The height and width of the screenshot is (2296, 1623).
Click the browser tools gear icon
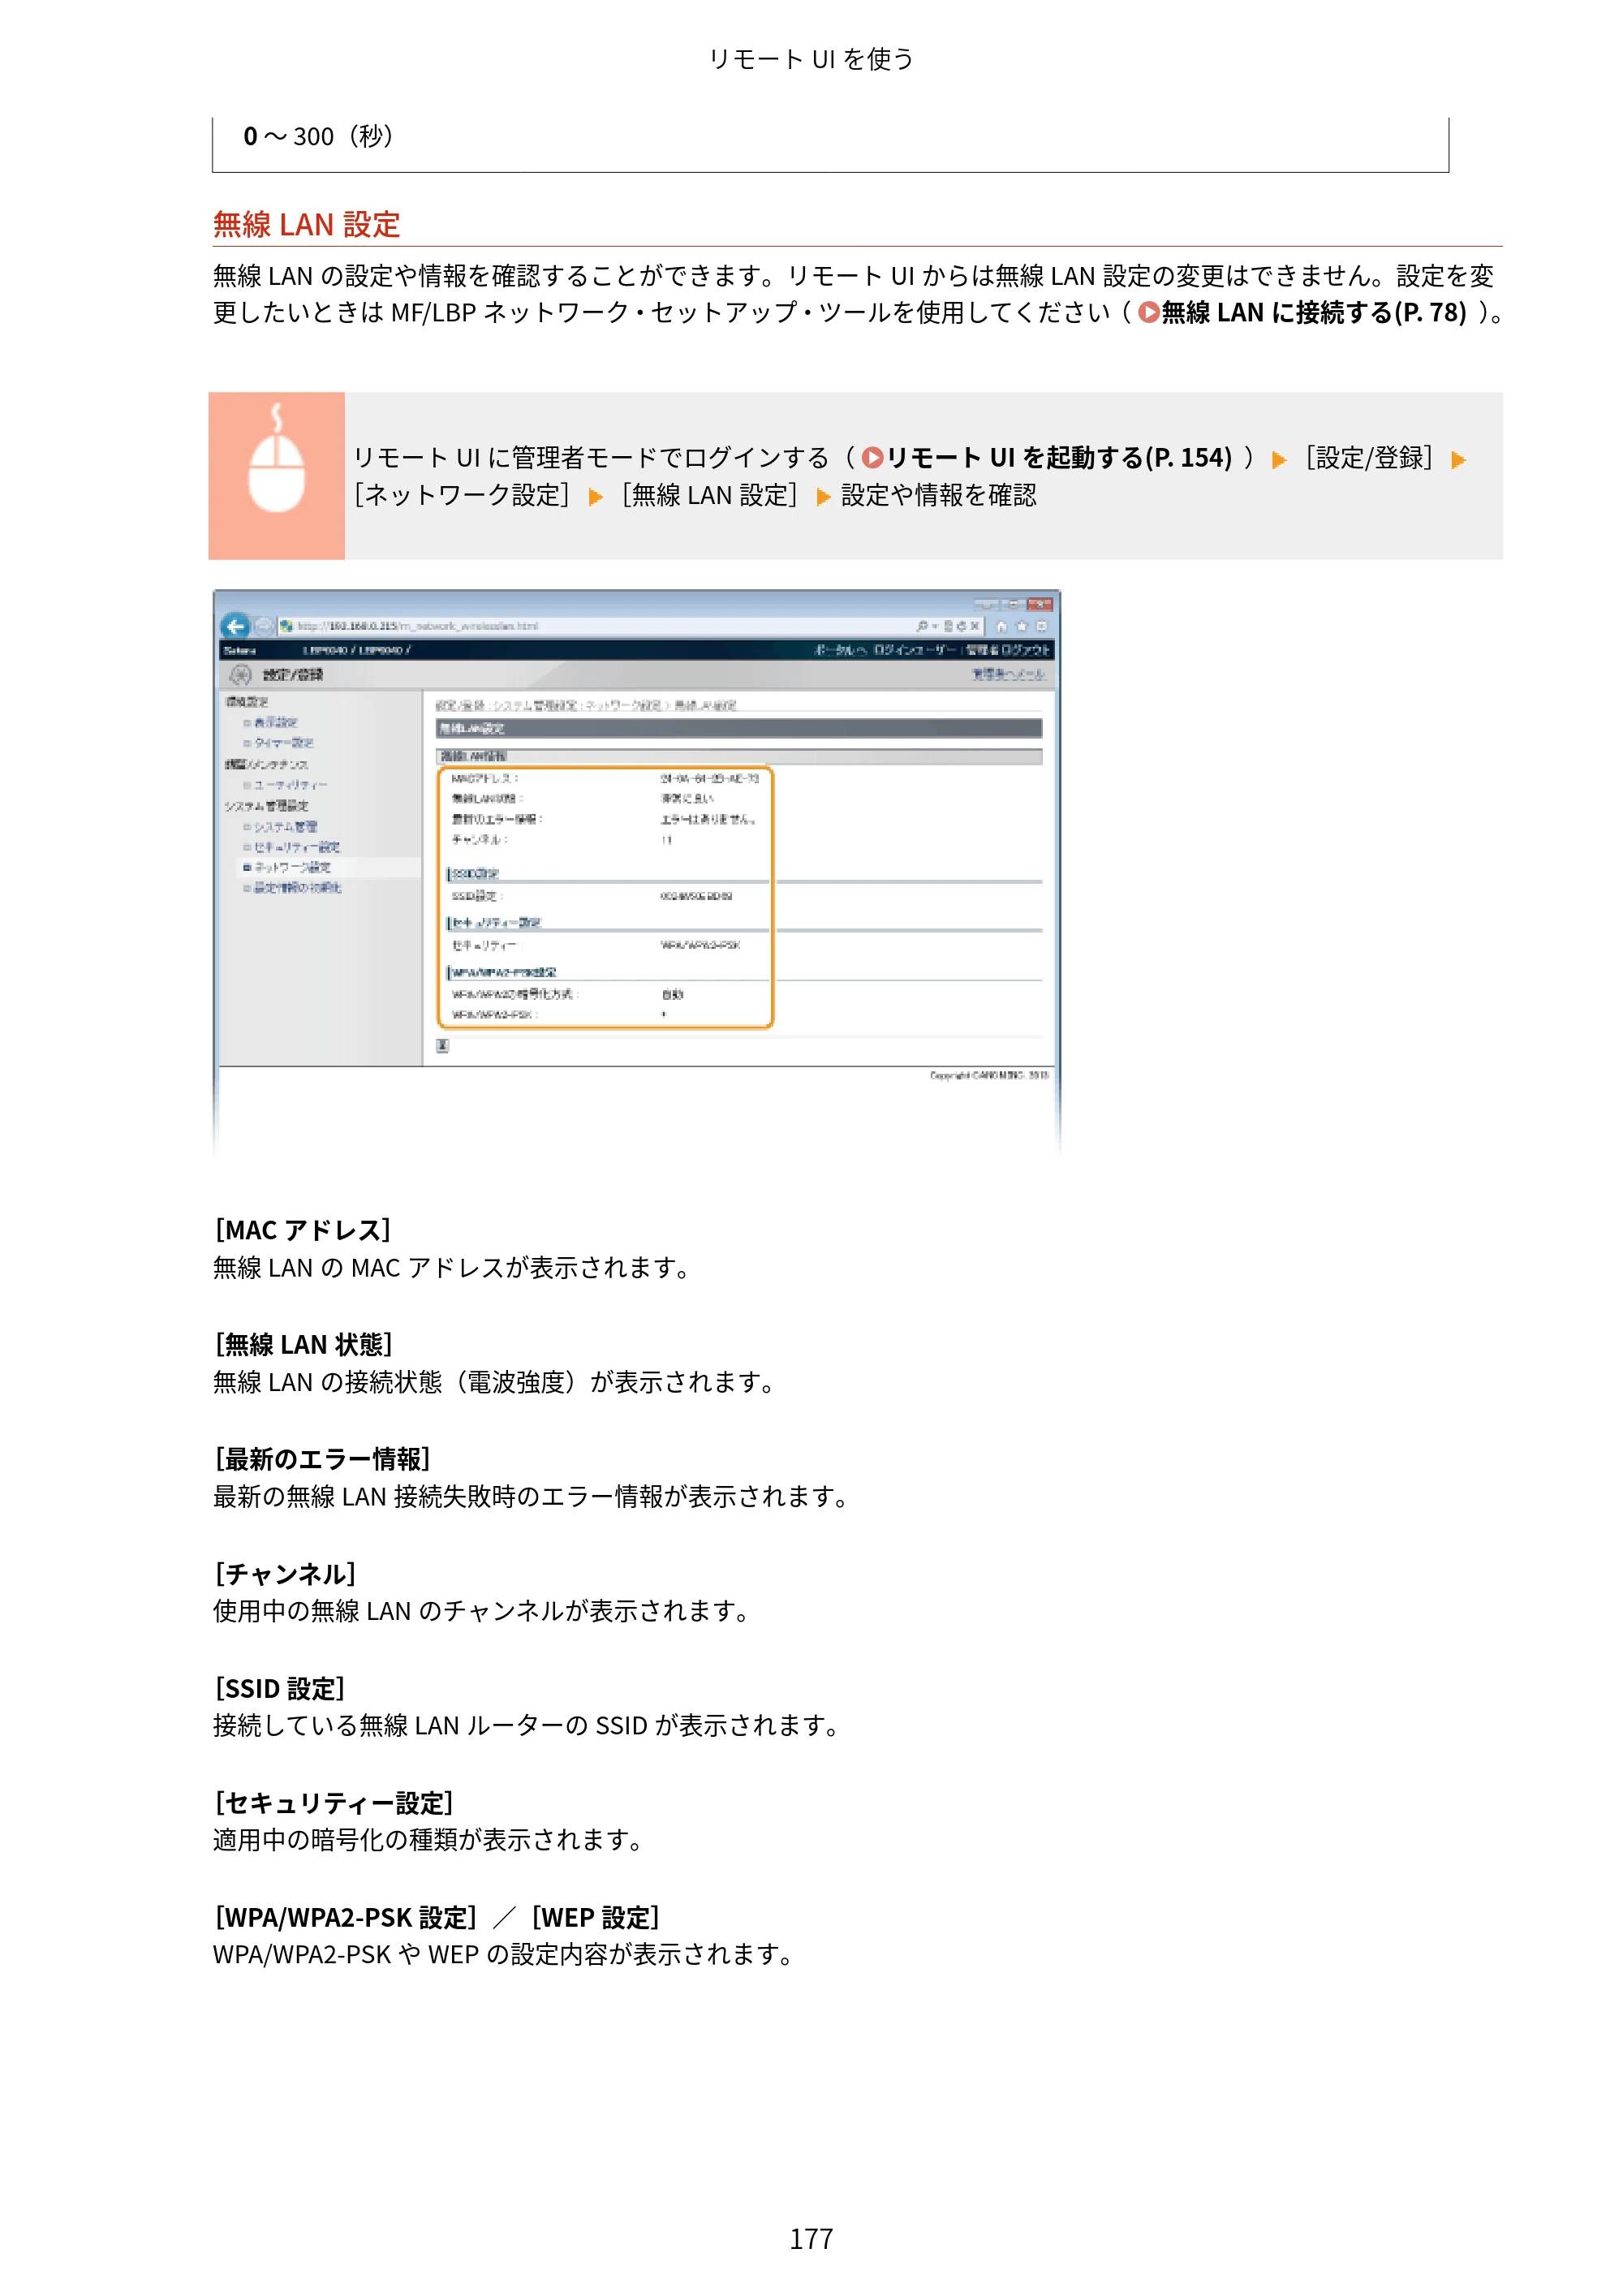point(1041,626)
